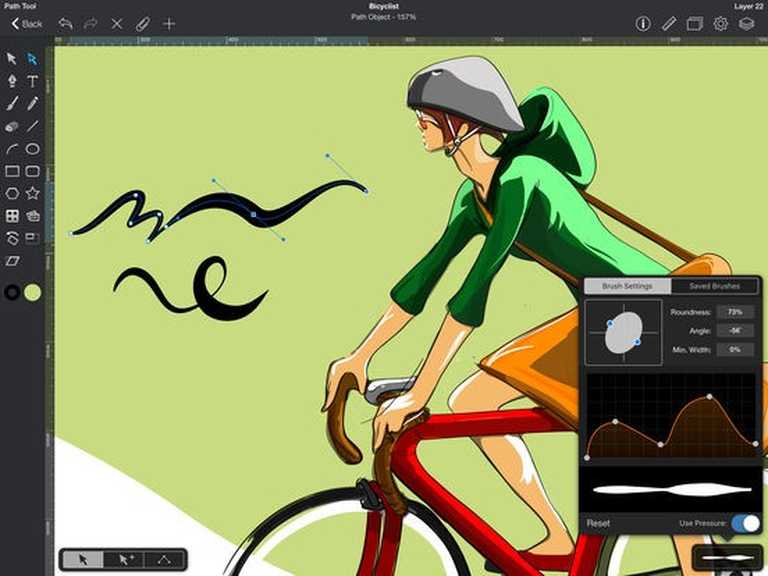Open the black stroke color well

(x=12, y=292)
